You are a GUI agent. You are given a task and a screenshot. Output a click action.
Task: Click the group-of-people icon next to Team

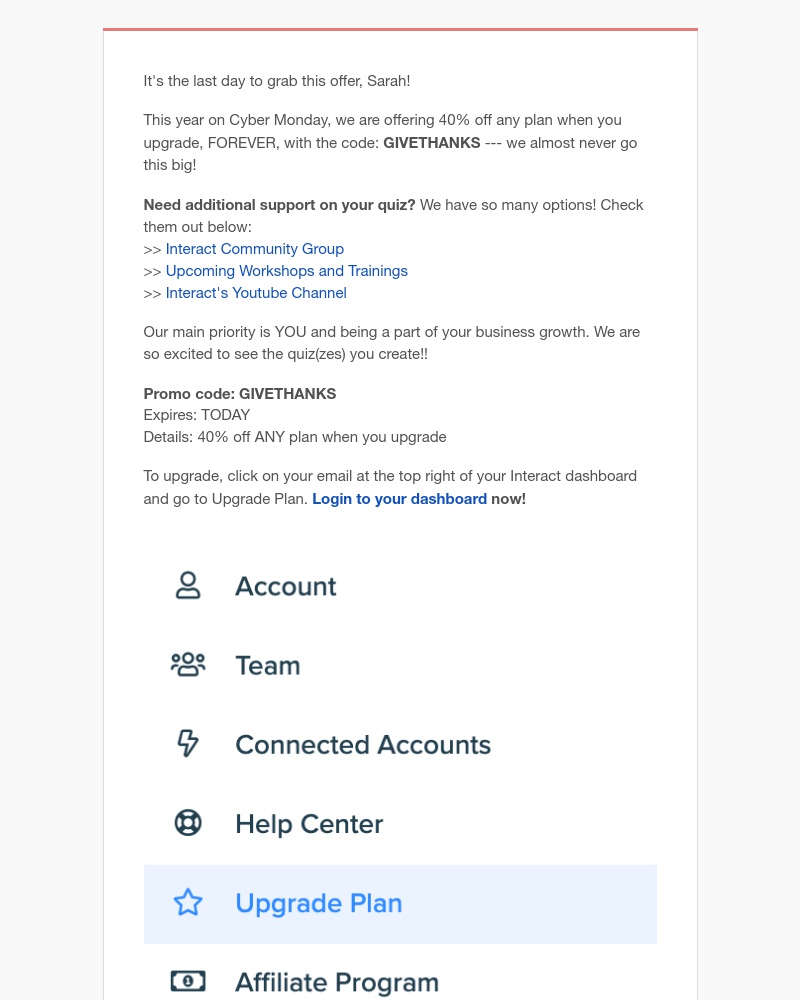click(x=188, y=665)
